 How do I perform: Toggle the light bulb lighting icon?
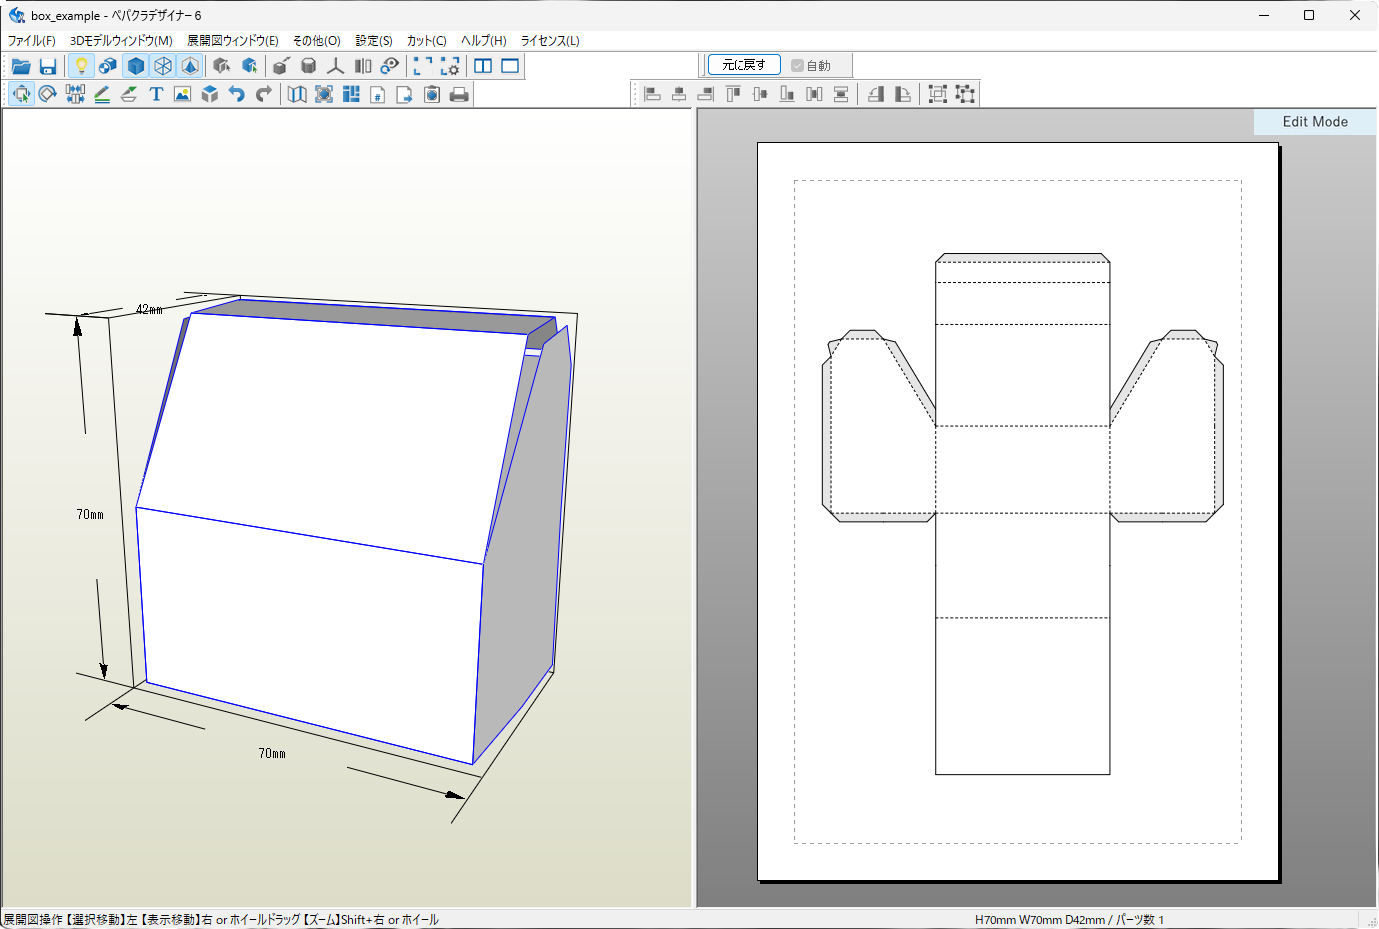81,66
